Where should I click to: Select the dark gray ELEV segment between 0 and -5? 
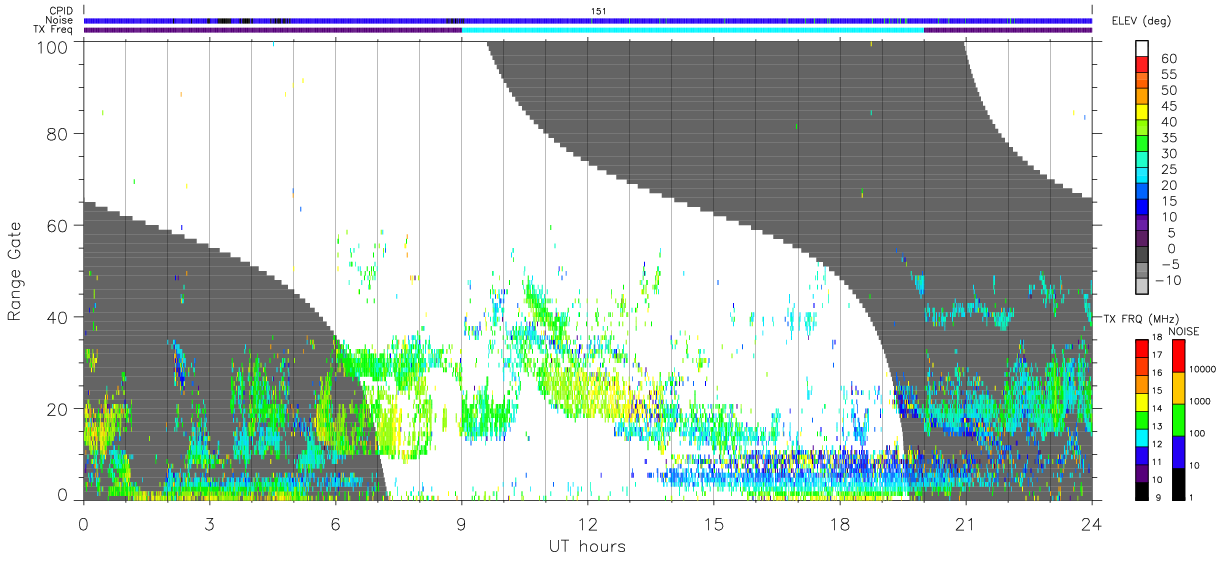click(x=1142, y=256)
